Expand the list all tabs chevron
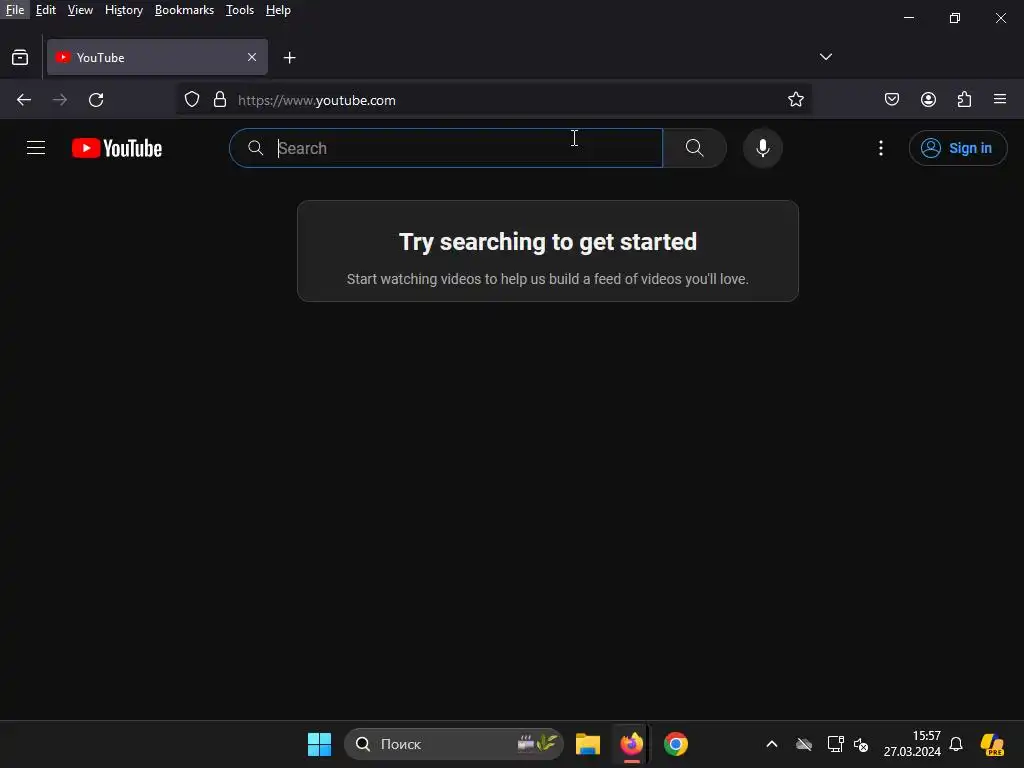1024x768 pixels. tap(825, 57)
